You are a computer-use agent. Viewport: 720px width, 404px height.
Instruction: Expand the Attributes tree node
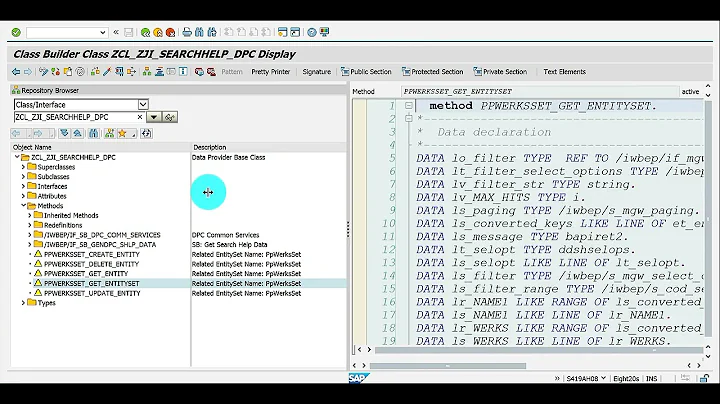click(23, 196)
